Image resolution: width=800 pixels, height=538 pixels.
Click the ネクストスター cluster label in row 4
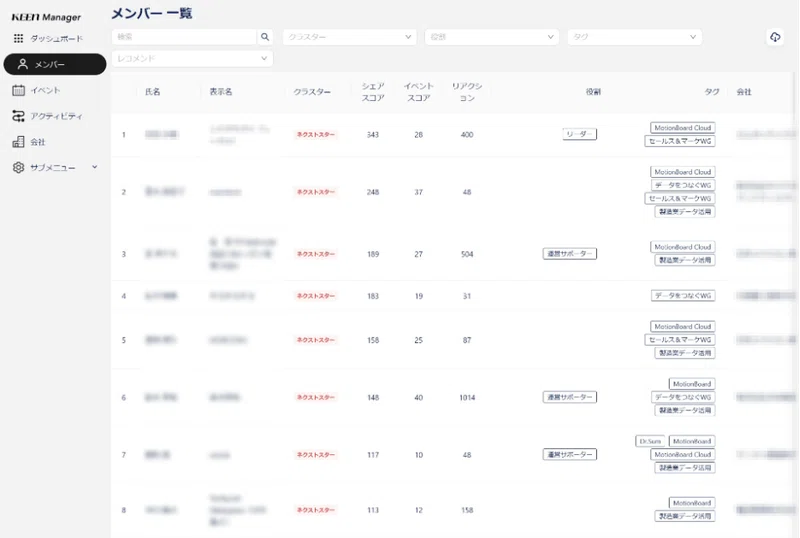[x=316, y=296]
